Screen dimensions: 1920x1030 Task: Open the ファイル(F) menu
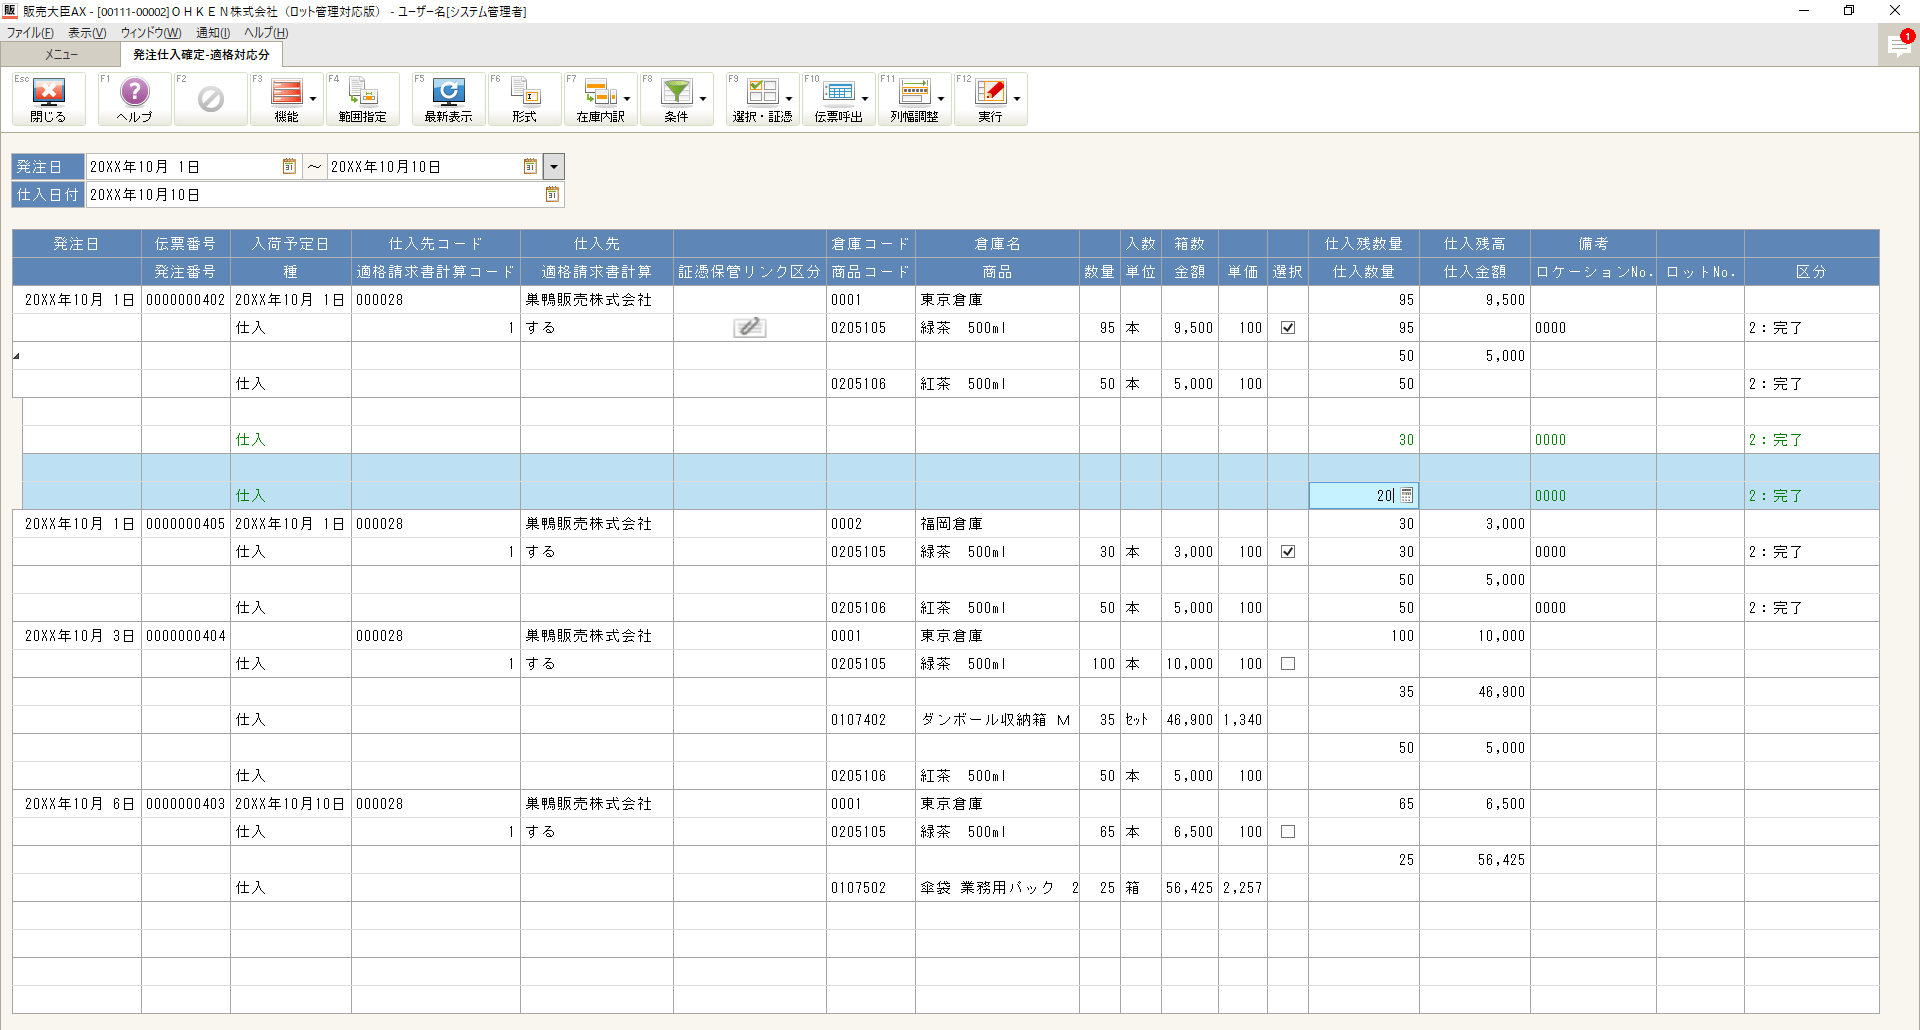point(30,33)
